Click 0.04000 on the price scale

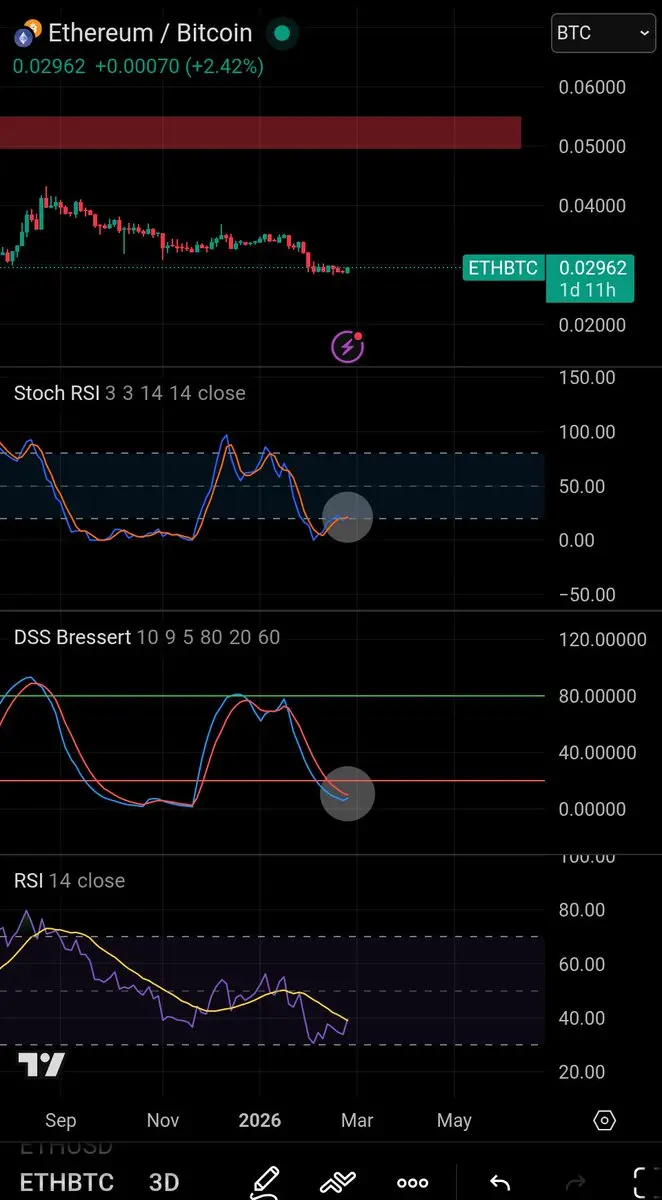[592, 206]
